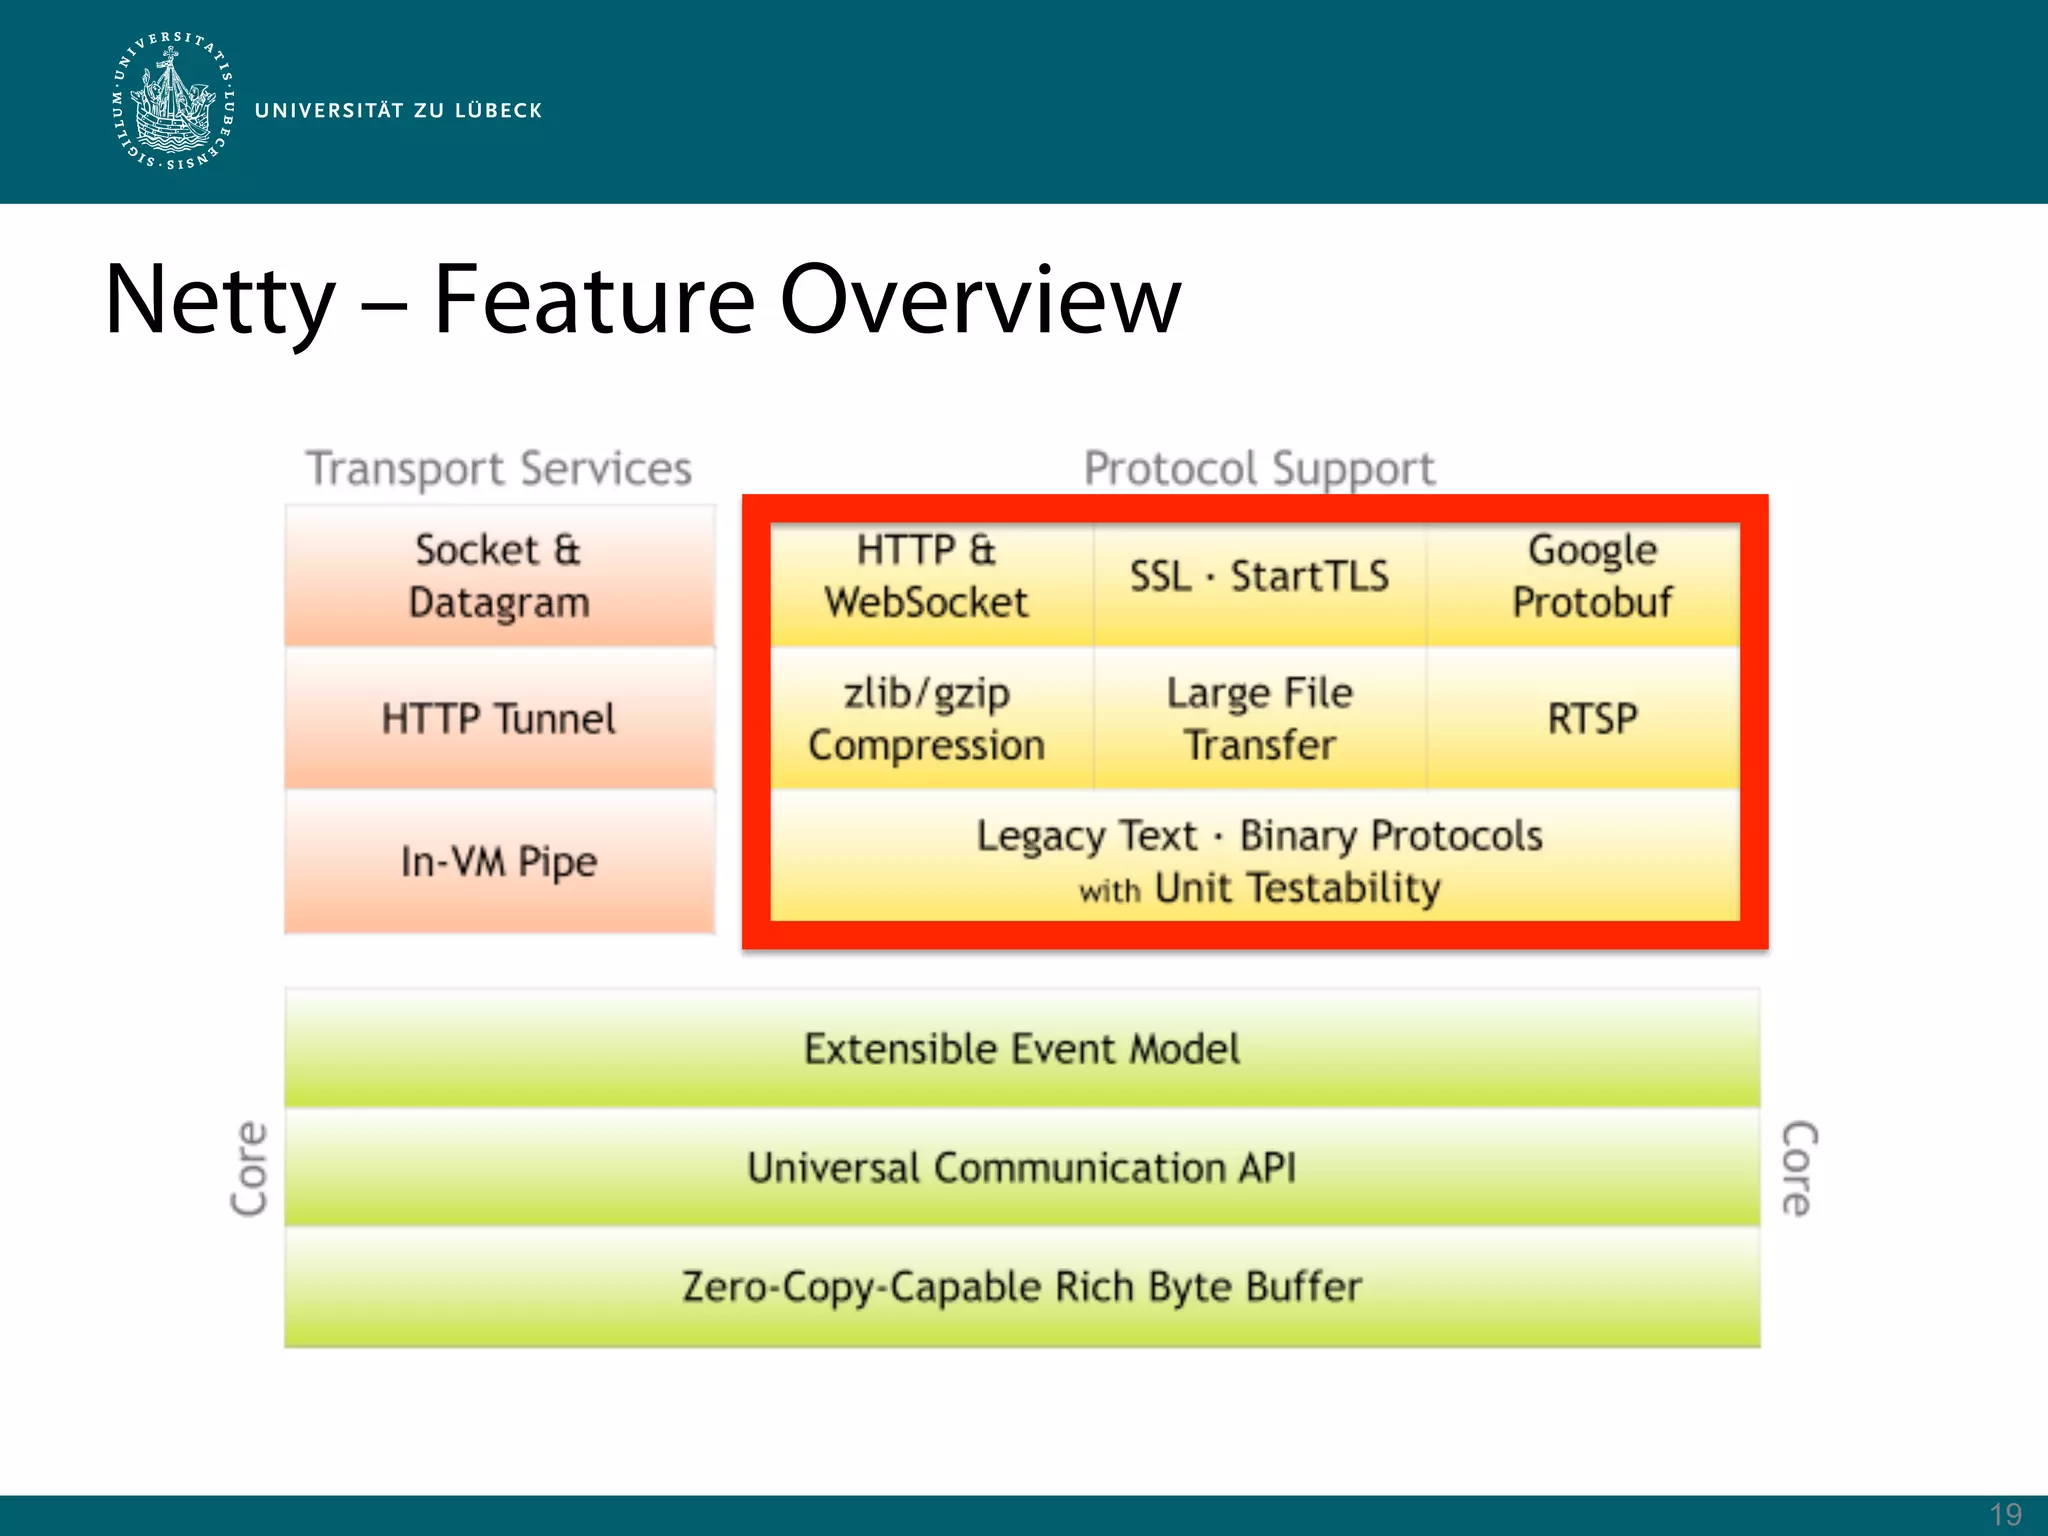Click the left vertical Core label
The width and height of the screenshot is (2048, 1536).
click(x=249, y=1167)
